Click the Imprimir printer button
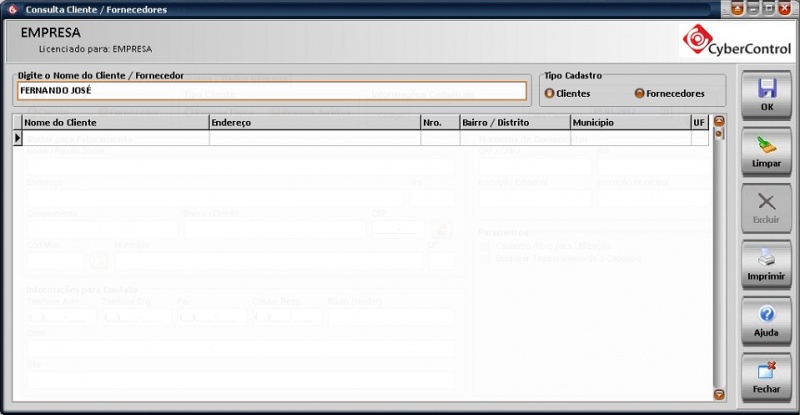Viewport: 800px width, 415px height. (766, 264)
